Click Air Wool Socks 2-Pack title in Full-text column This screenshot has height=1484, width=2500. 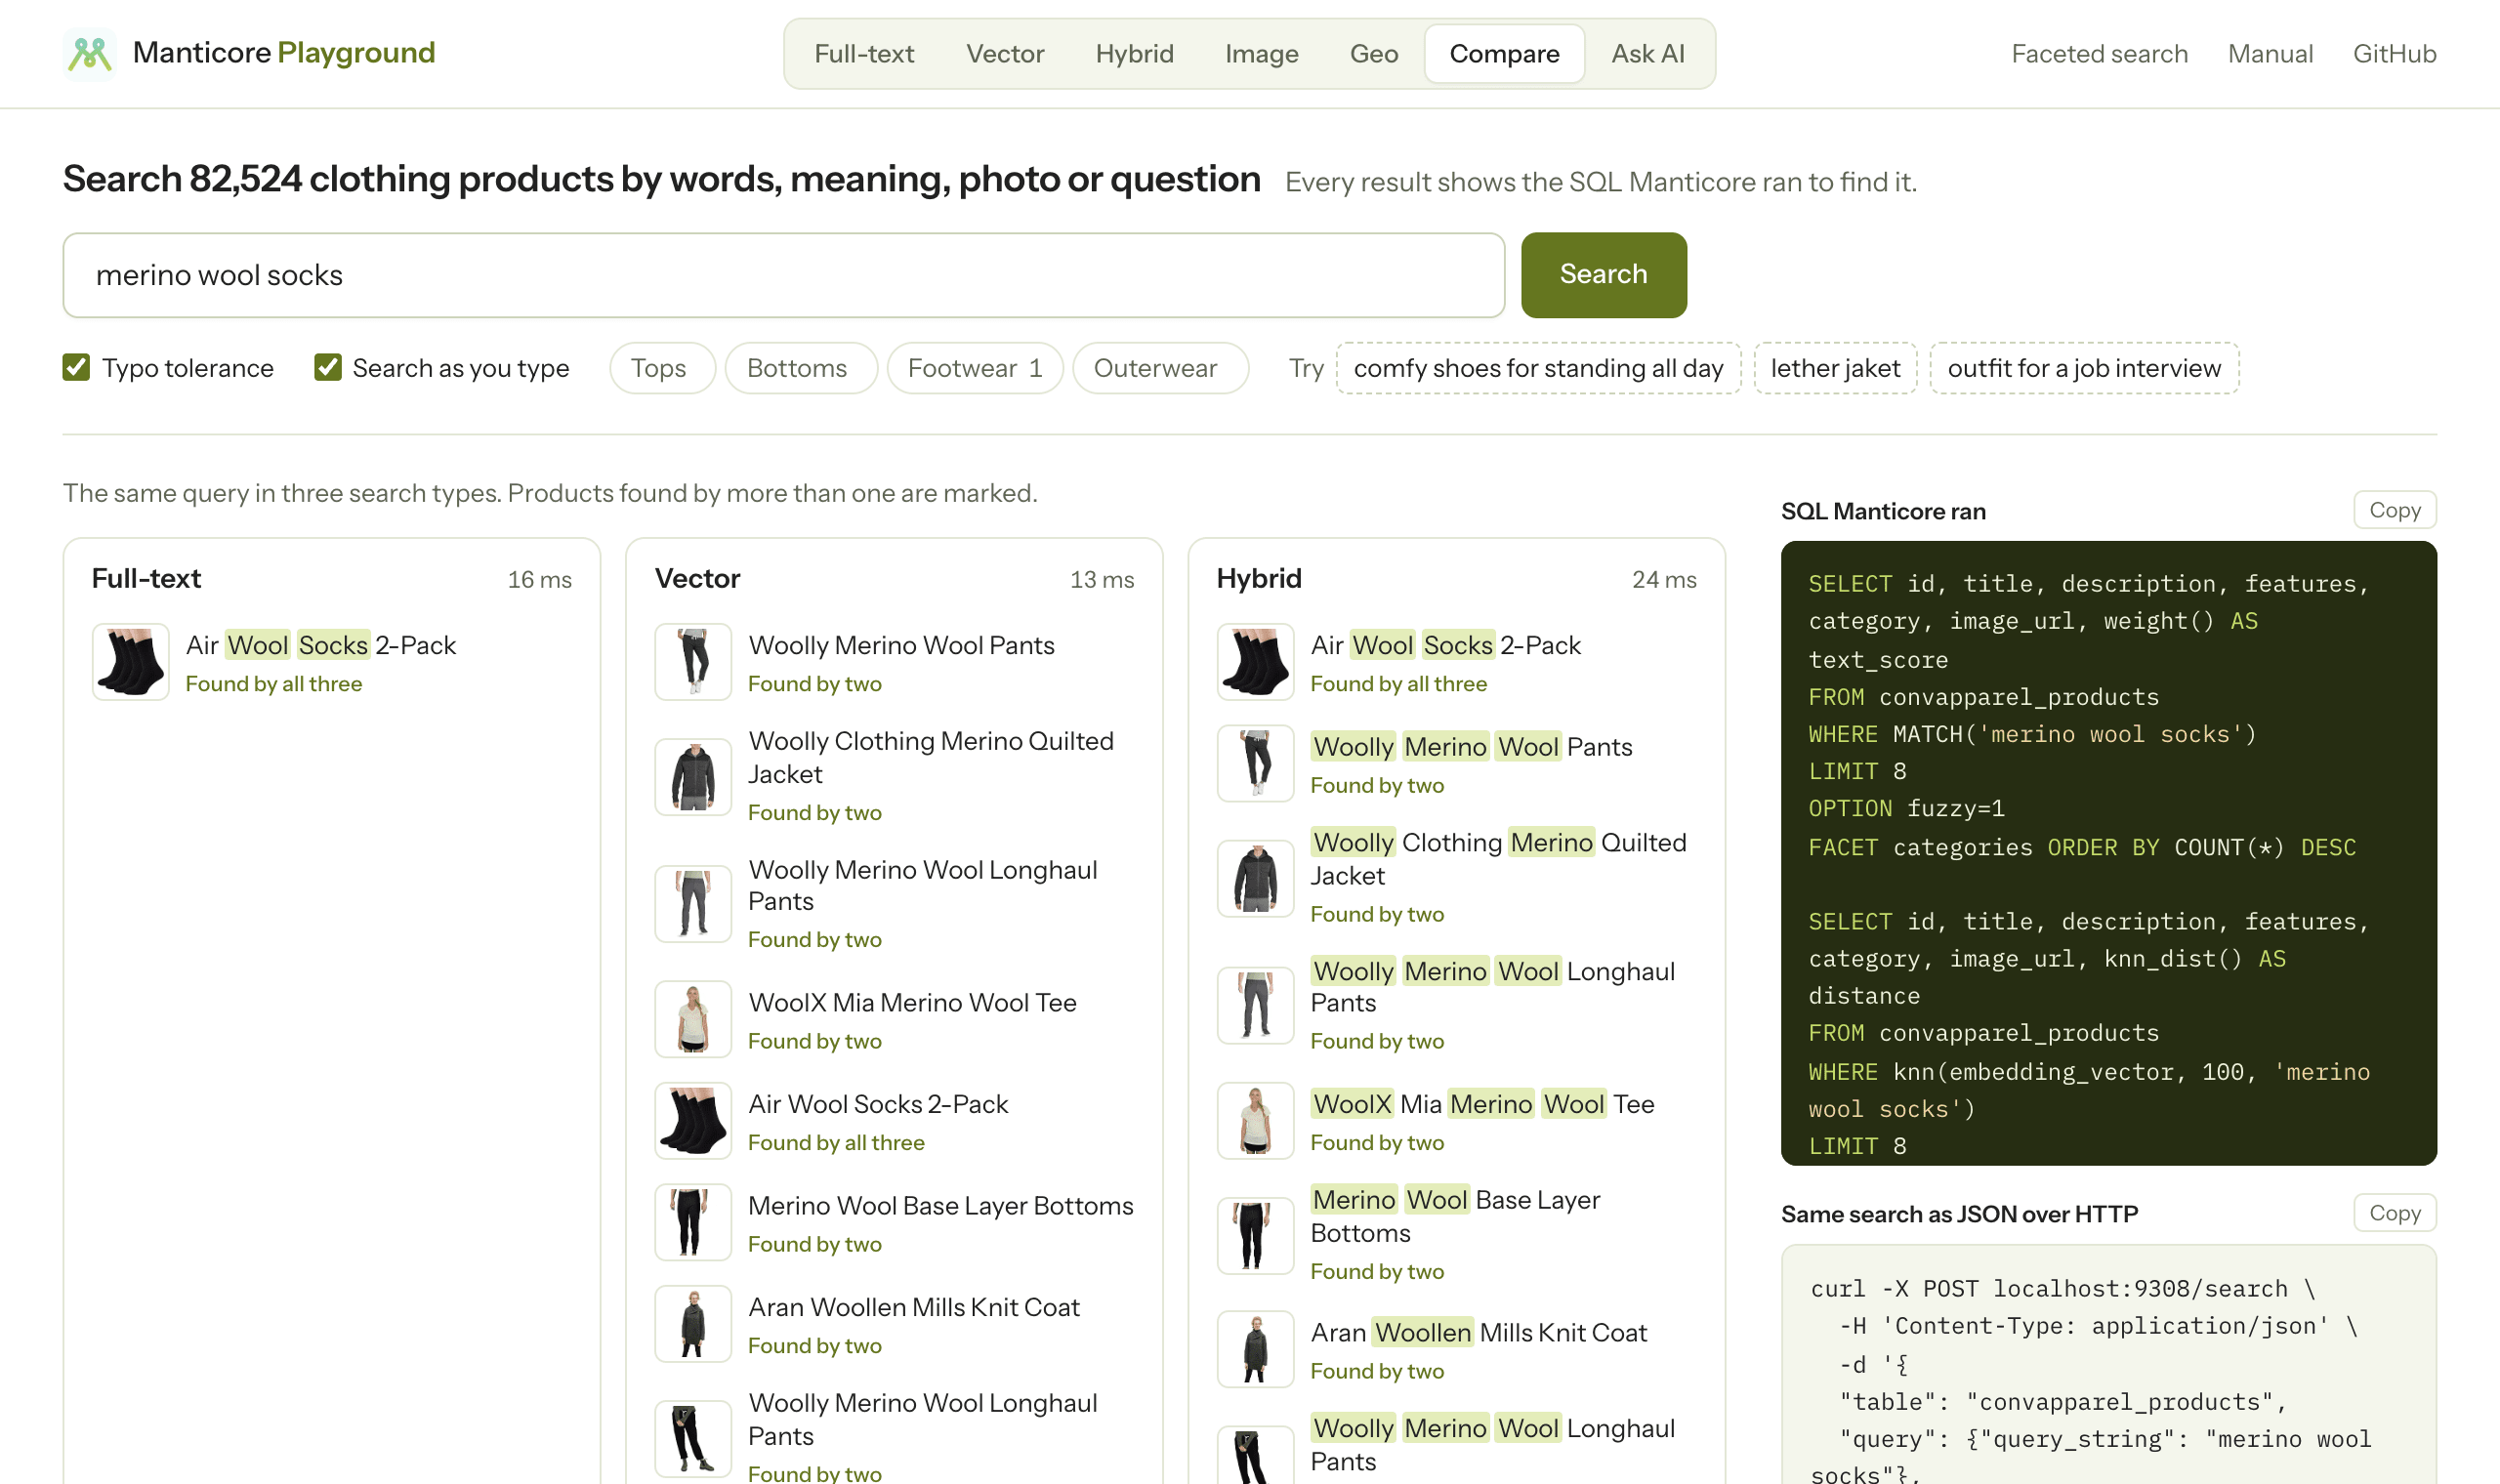pos(320,645)
